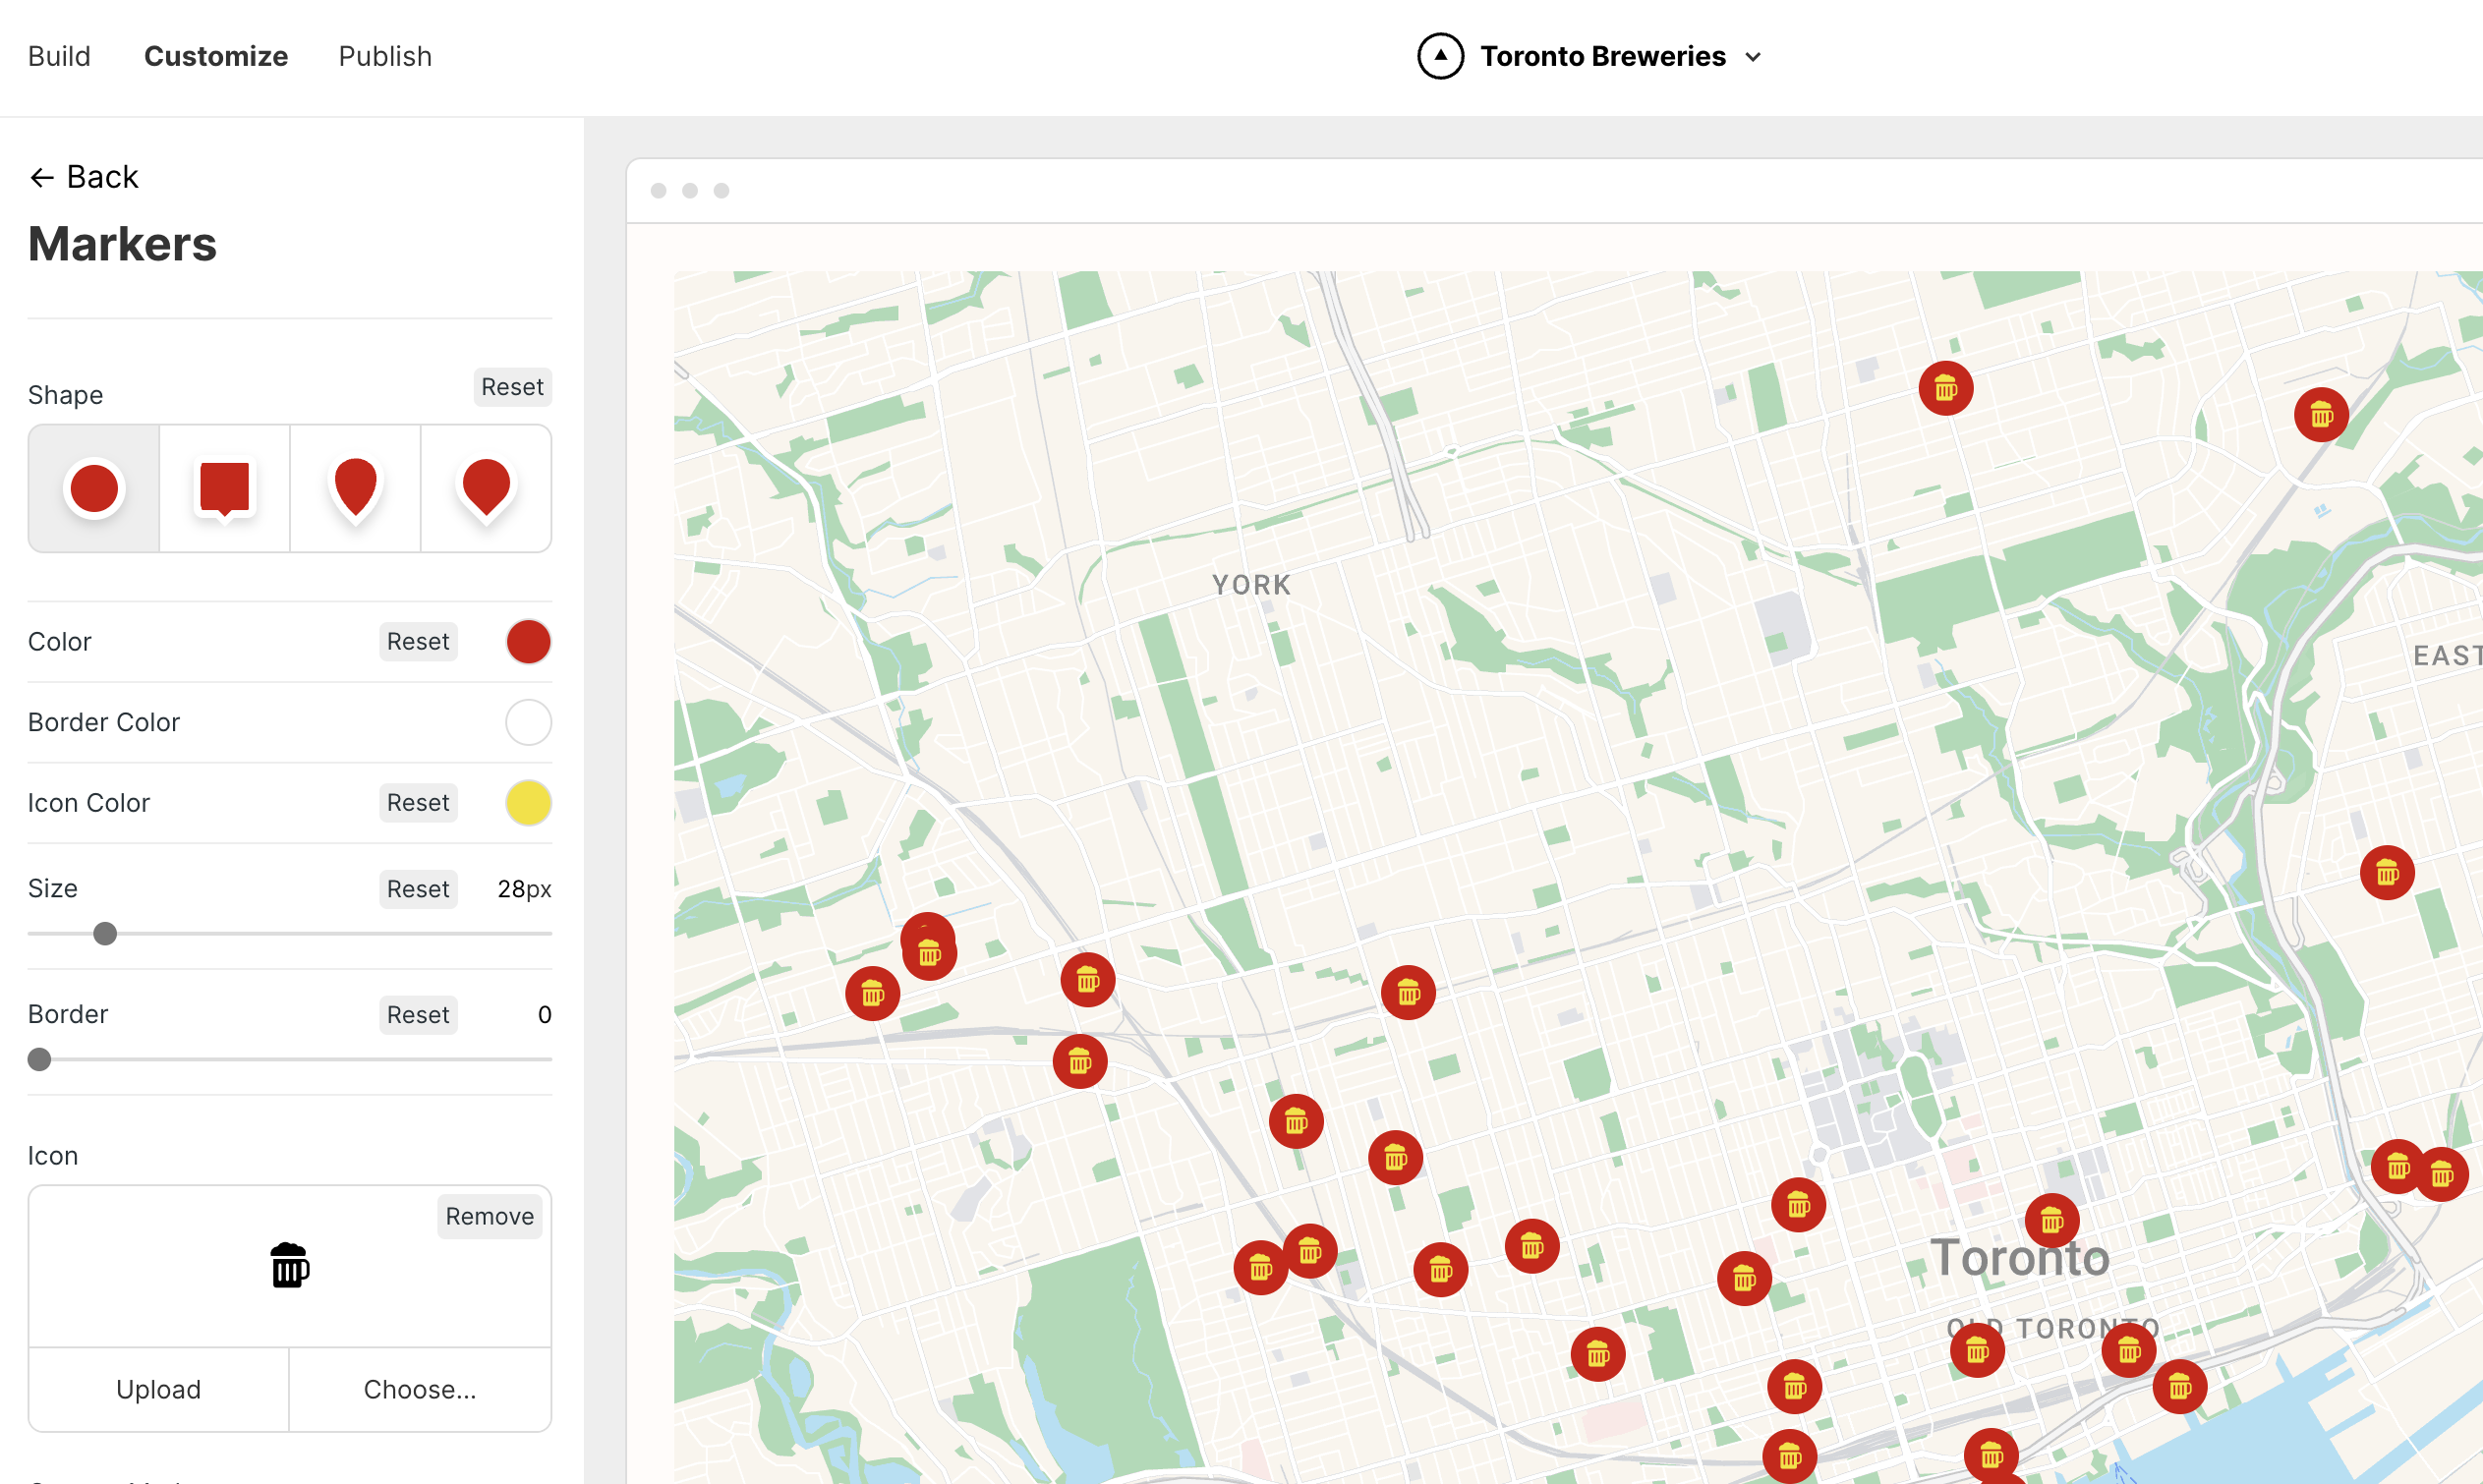Select the round teardrop marker shape

tap(486, 489)
